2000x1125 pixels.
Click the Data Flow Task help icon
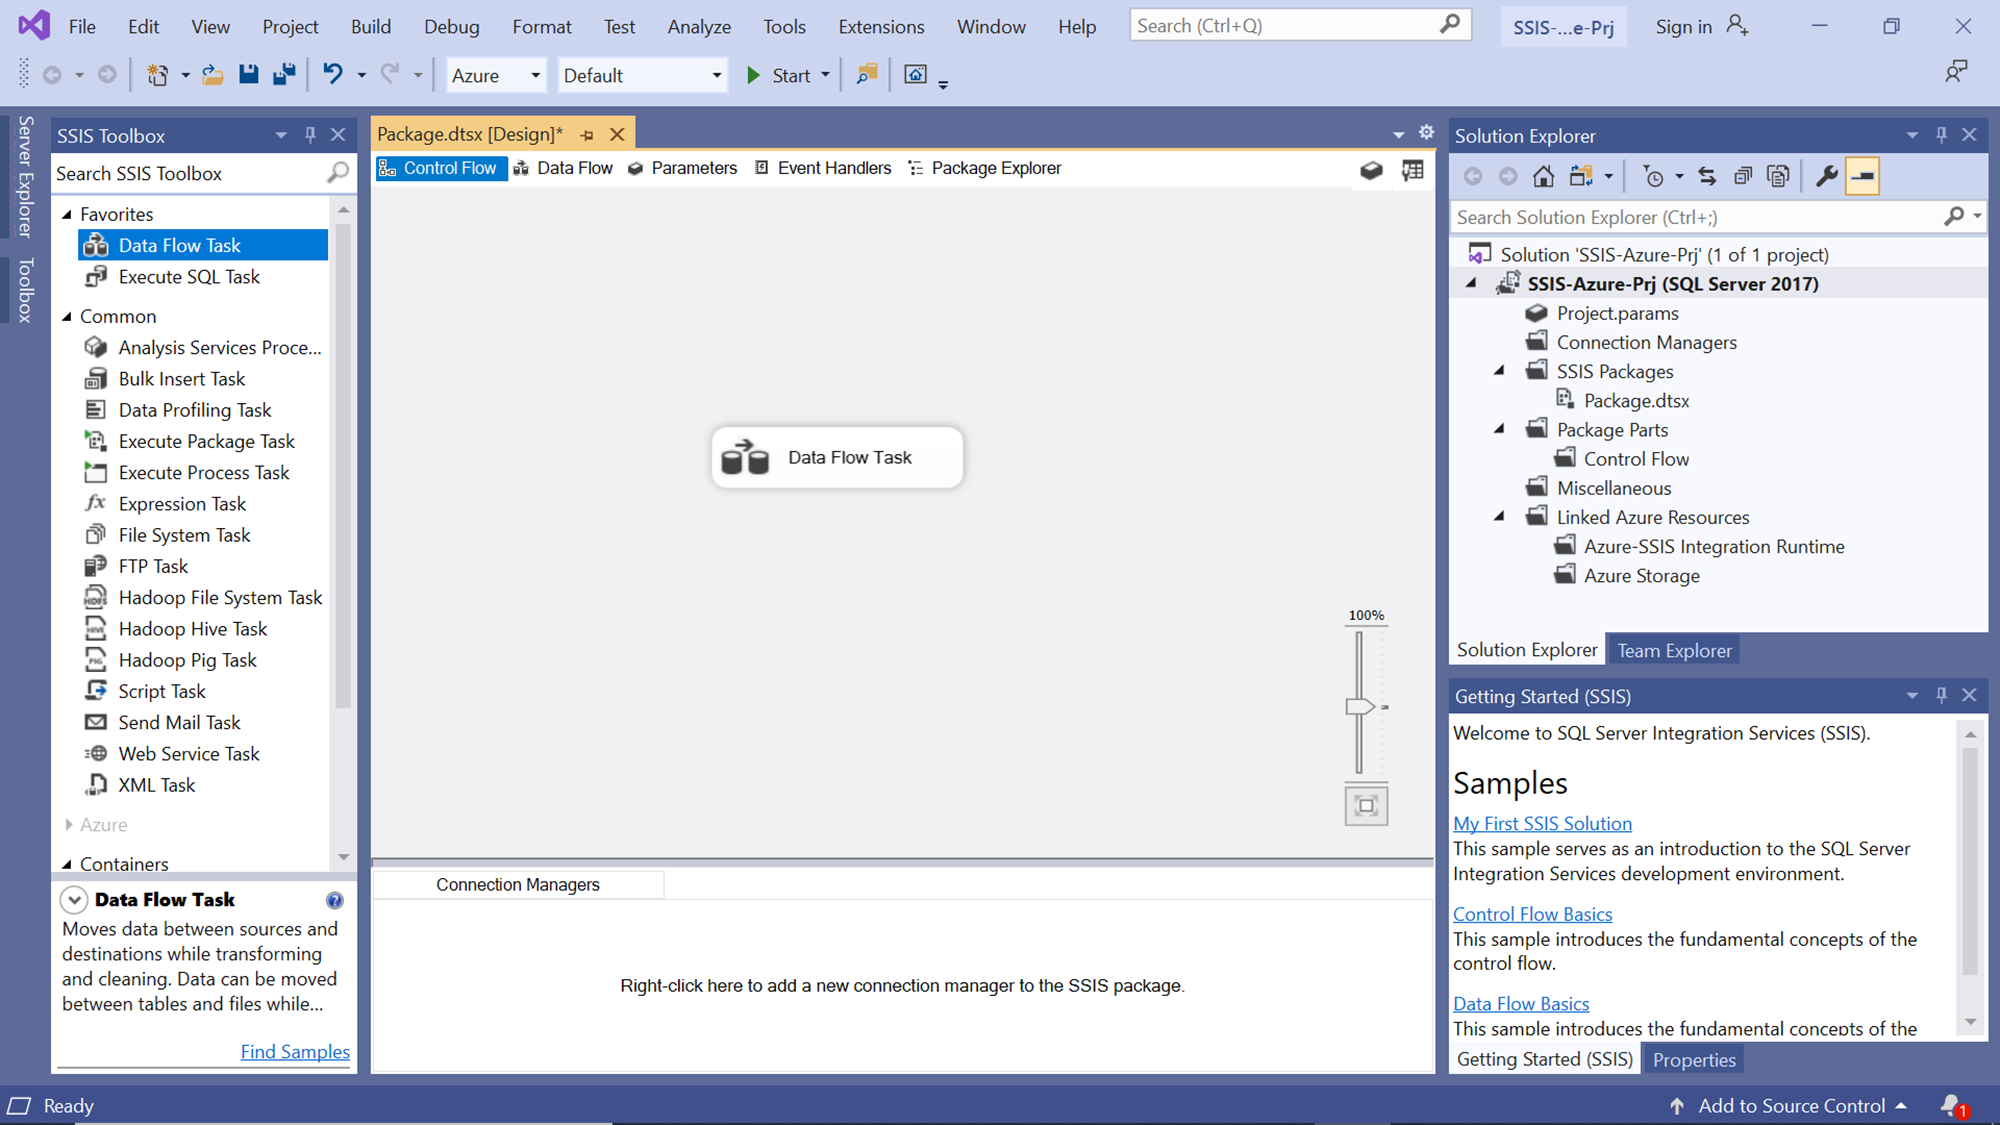click(334, 900)
